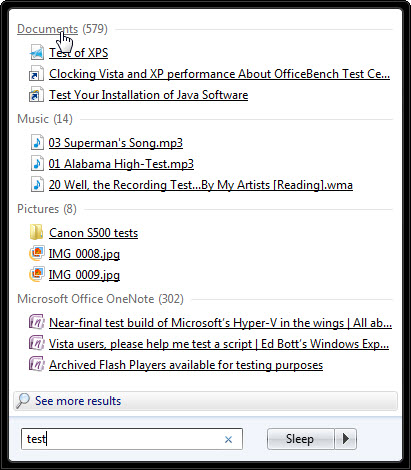Click the XPS document icon beside Test of XPS
The width and height of the screenshot is (411, 470).
coord(36,53)
